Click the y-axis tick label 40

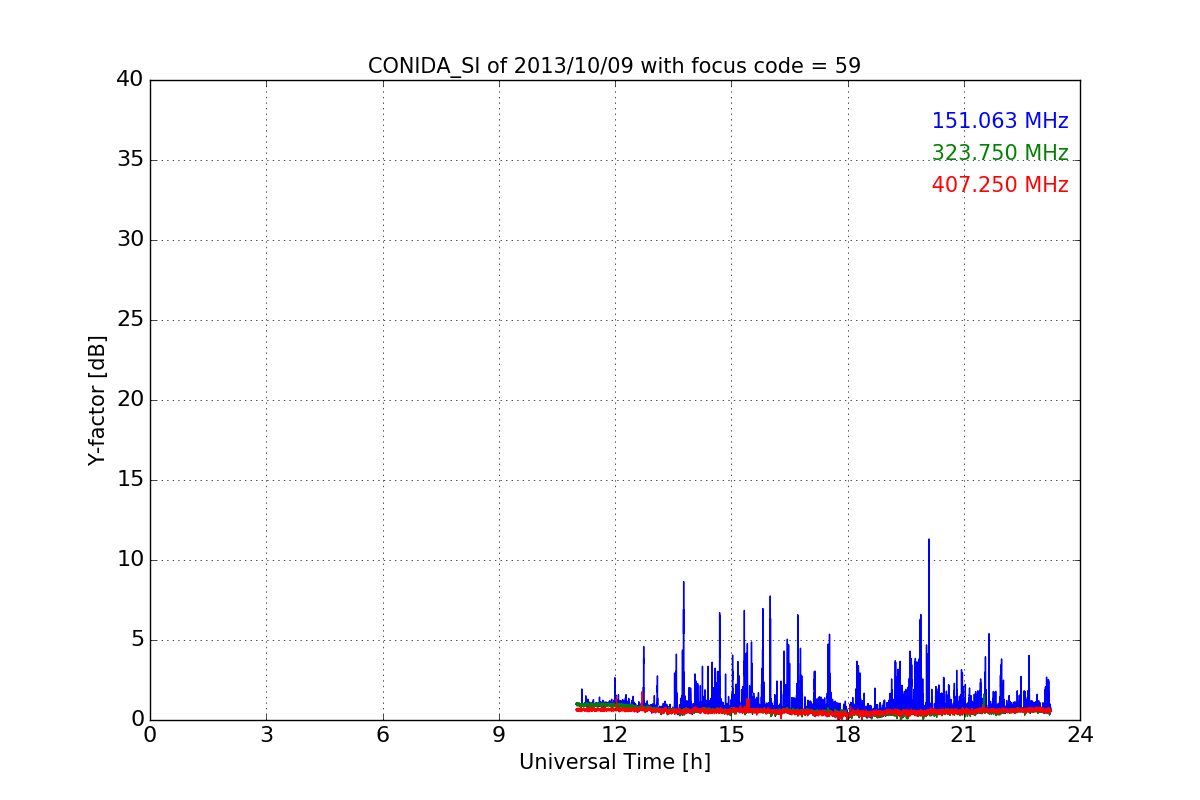tap(130, 80)
